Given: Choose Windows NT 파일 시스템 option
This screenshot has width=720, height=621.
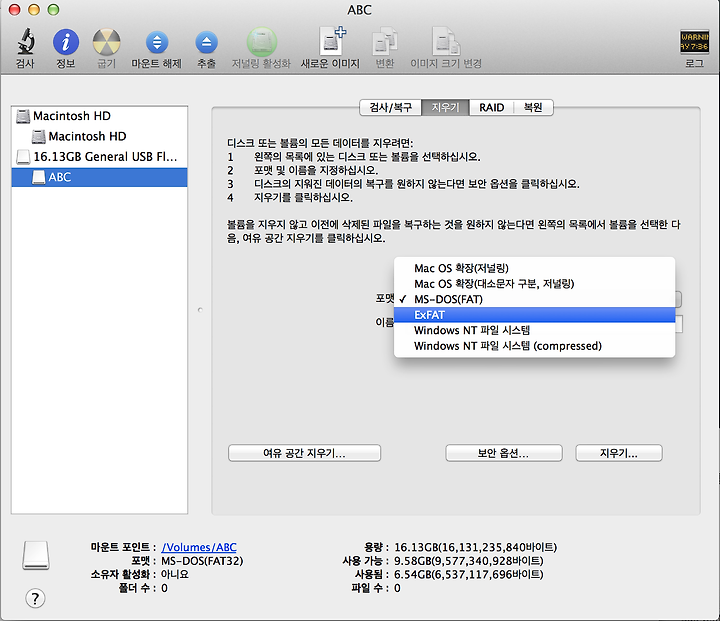Looking at the screenshot, I should coord(534,330).
